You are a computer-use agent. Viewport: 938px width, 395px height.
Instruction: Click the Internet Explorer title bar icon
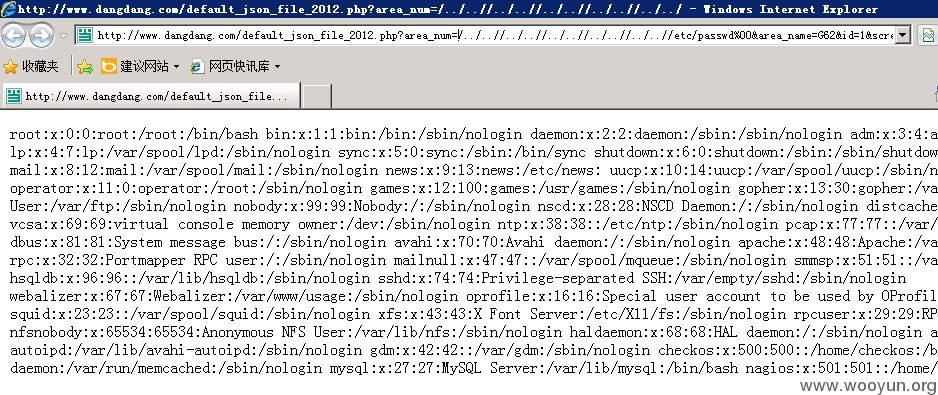point(8,9)
